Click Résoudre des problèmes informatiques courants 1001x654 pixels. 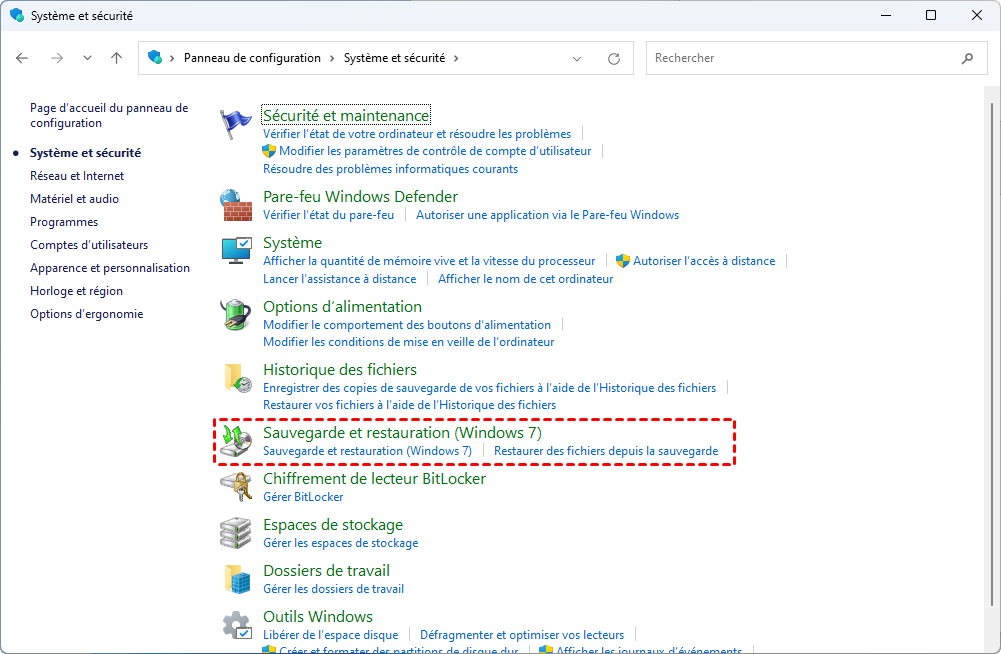coord(390,169)
